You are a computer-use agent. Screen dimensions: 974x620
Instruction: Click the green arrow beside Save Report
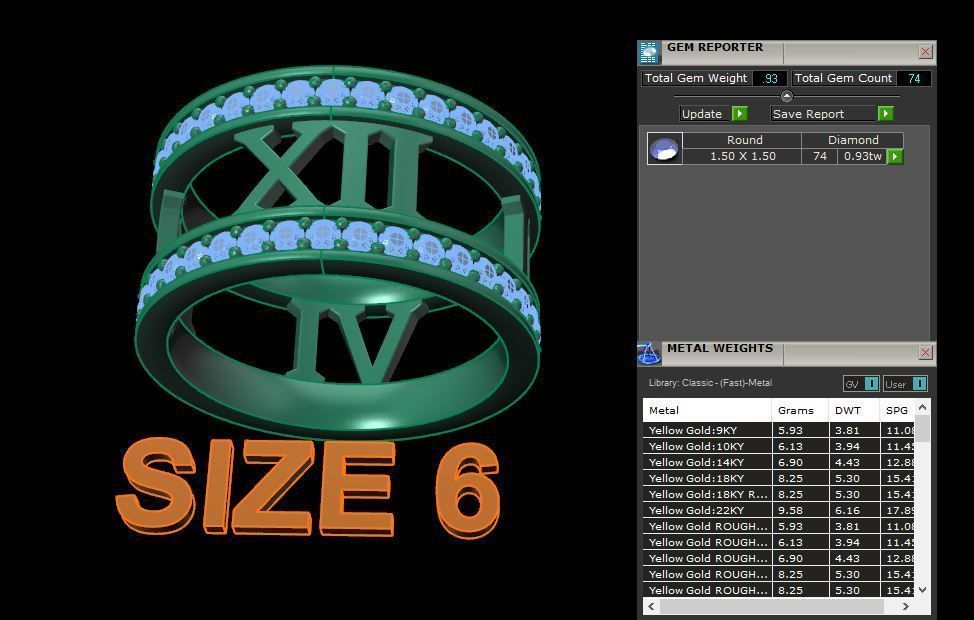[x=885, y=114]
